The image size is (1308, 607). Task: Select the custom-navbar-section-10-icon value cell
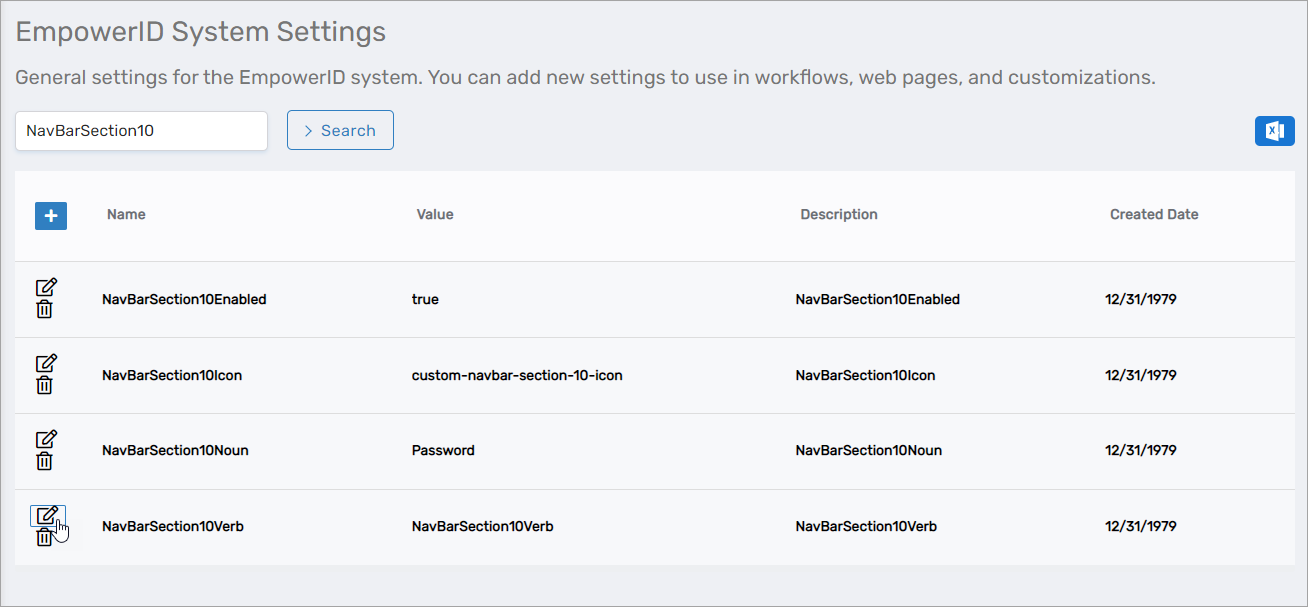click(517, 375)
